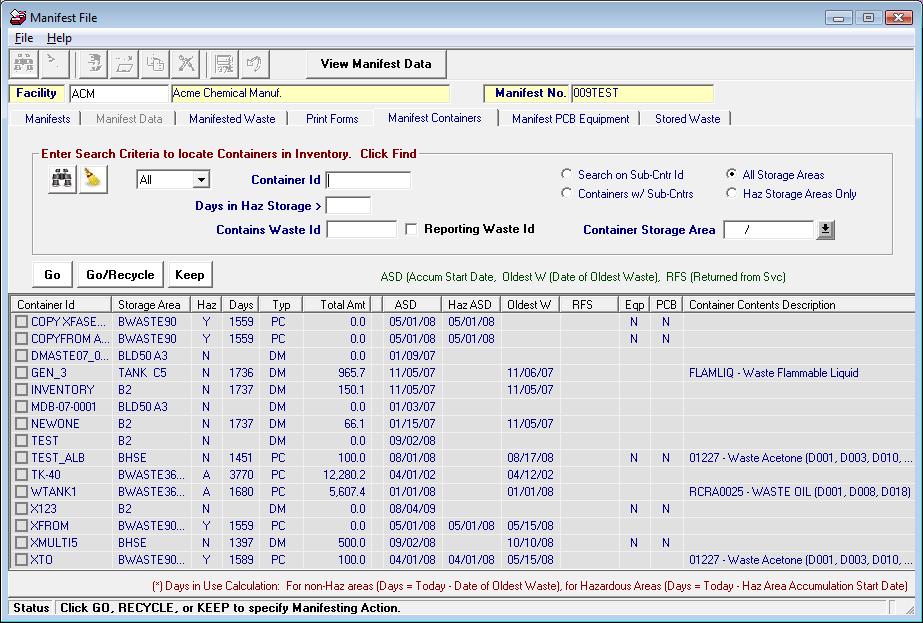The image size is (923, 623).
Task: Check the WTANK1 container row checkbox
Action: 22,492
